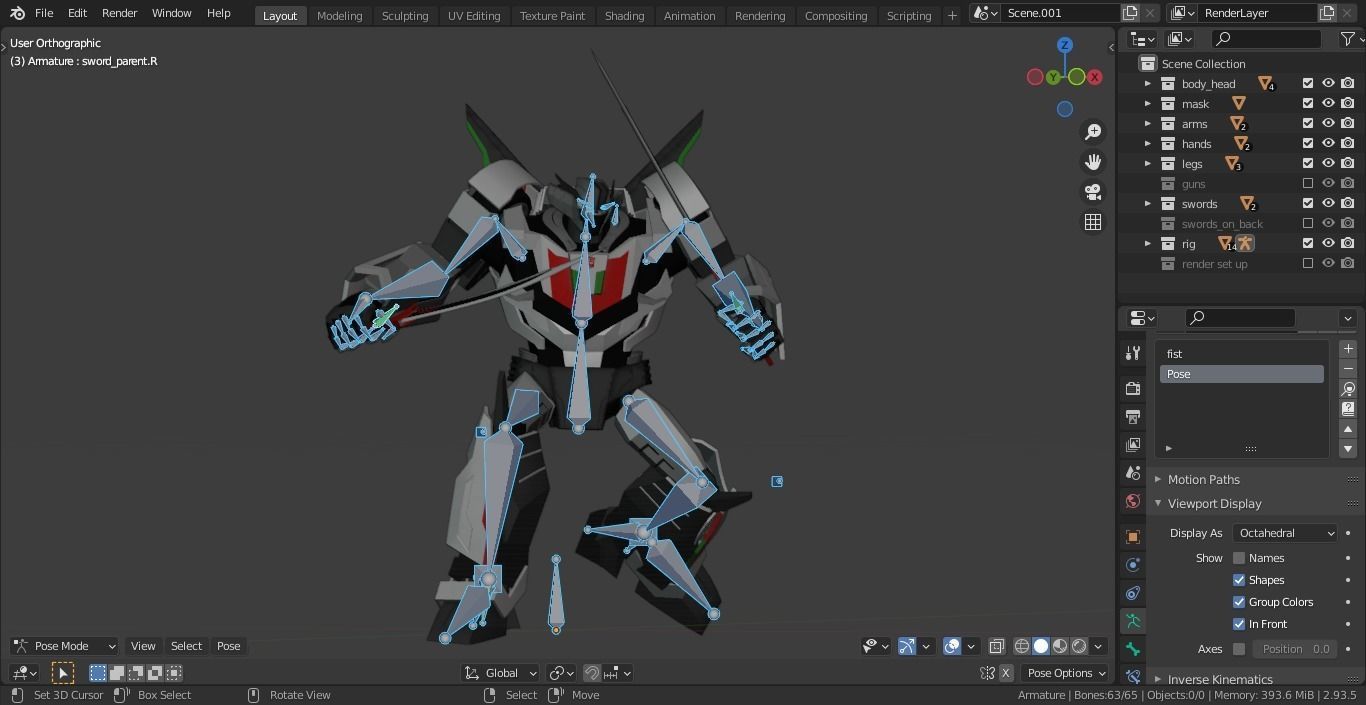Click the pan view hand icon
1366x705 pixels.
1093,162
